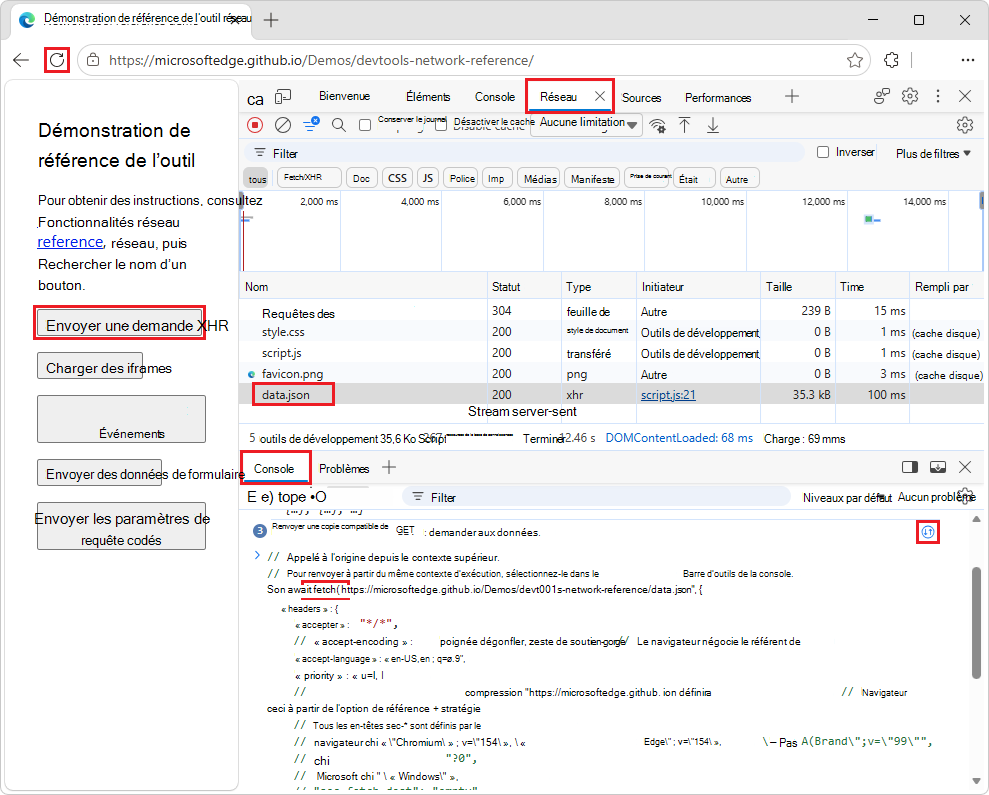Add quick view tool plus icon
Screen dimensions: 989x795
[x=389, y=468]
